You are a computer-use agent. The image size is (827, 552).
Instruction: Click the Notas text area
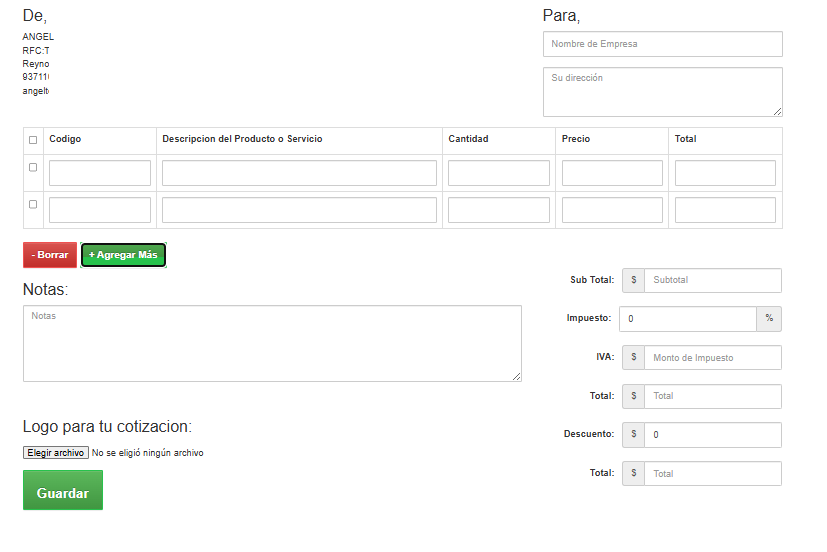point(272,343)
